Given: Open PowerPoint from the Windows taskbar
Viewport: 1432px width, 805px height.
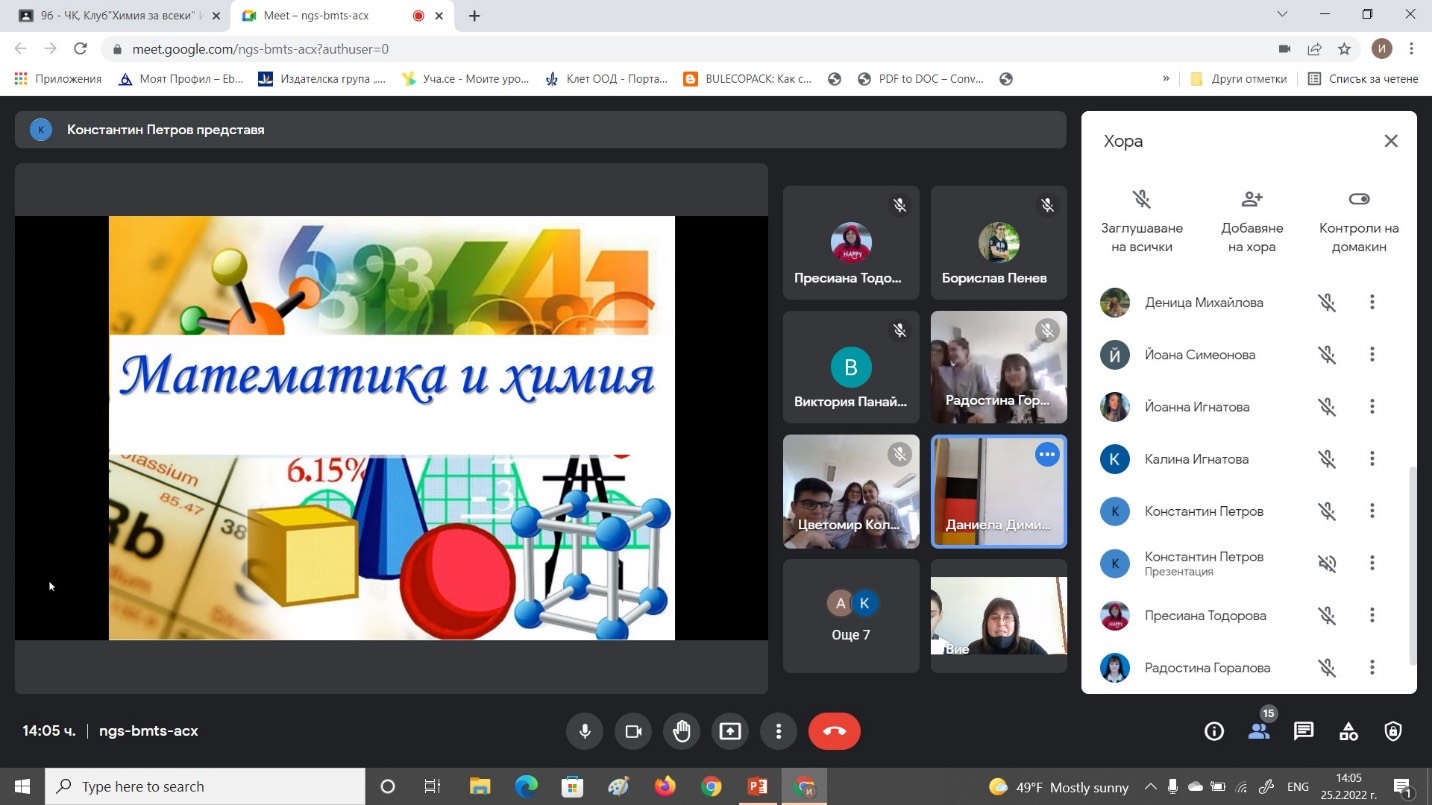Looking at the screenshot, I should click(757, 787).
